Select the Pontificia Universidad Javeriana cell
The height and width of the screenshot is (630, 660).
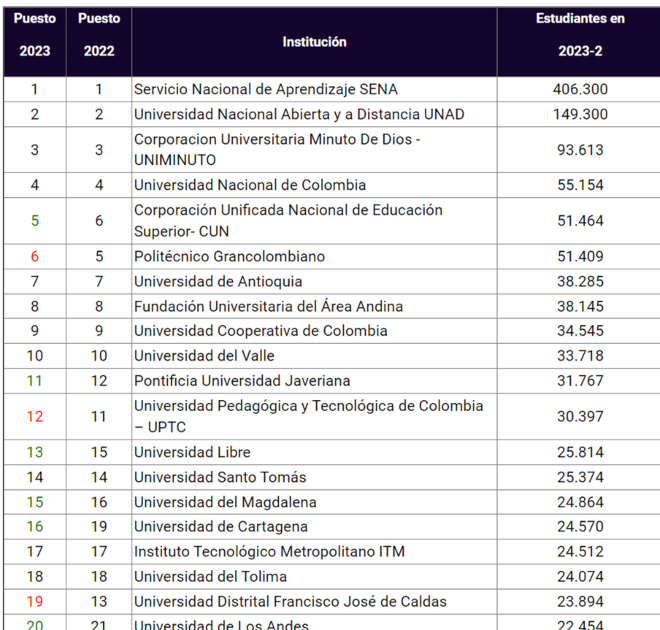tap(242, 380)
